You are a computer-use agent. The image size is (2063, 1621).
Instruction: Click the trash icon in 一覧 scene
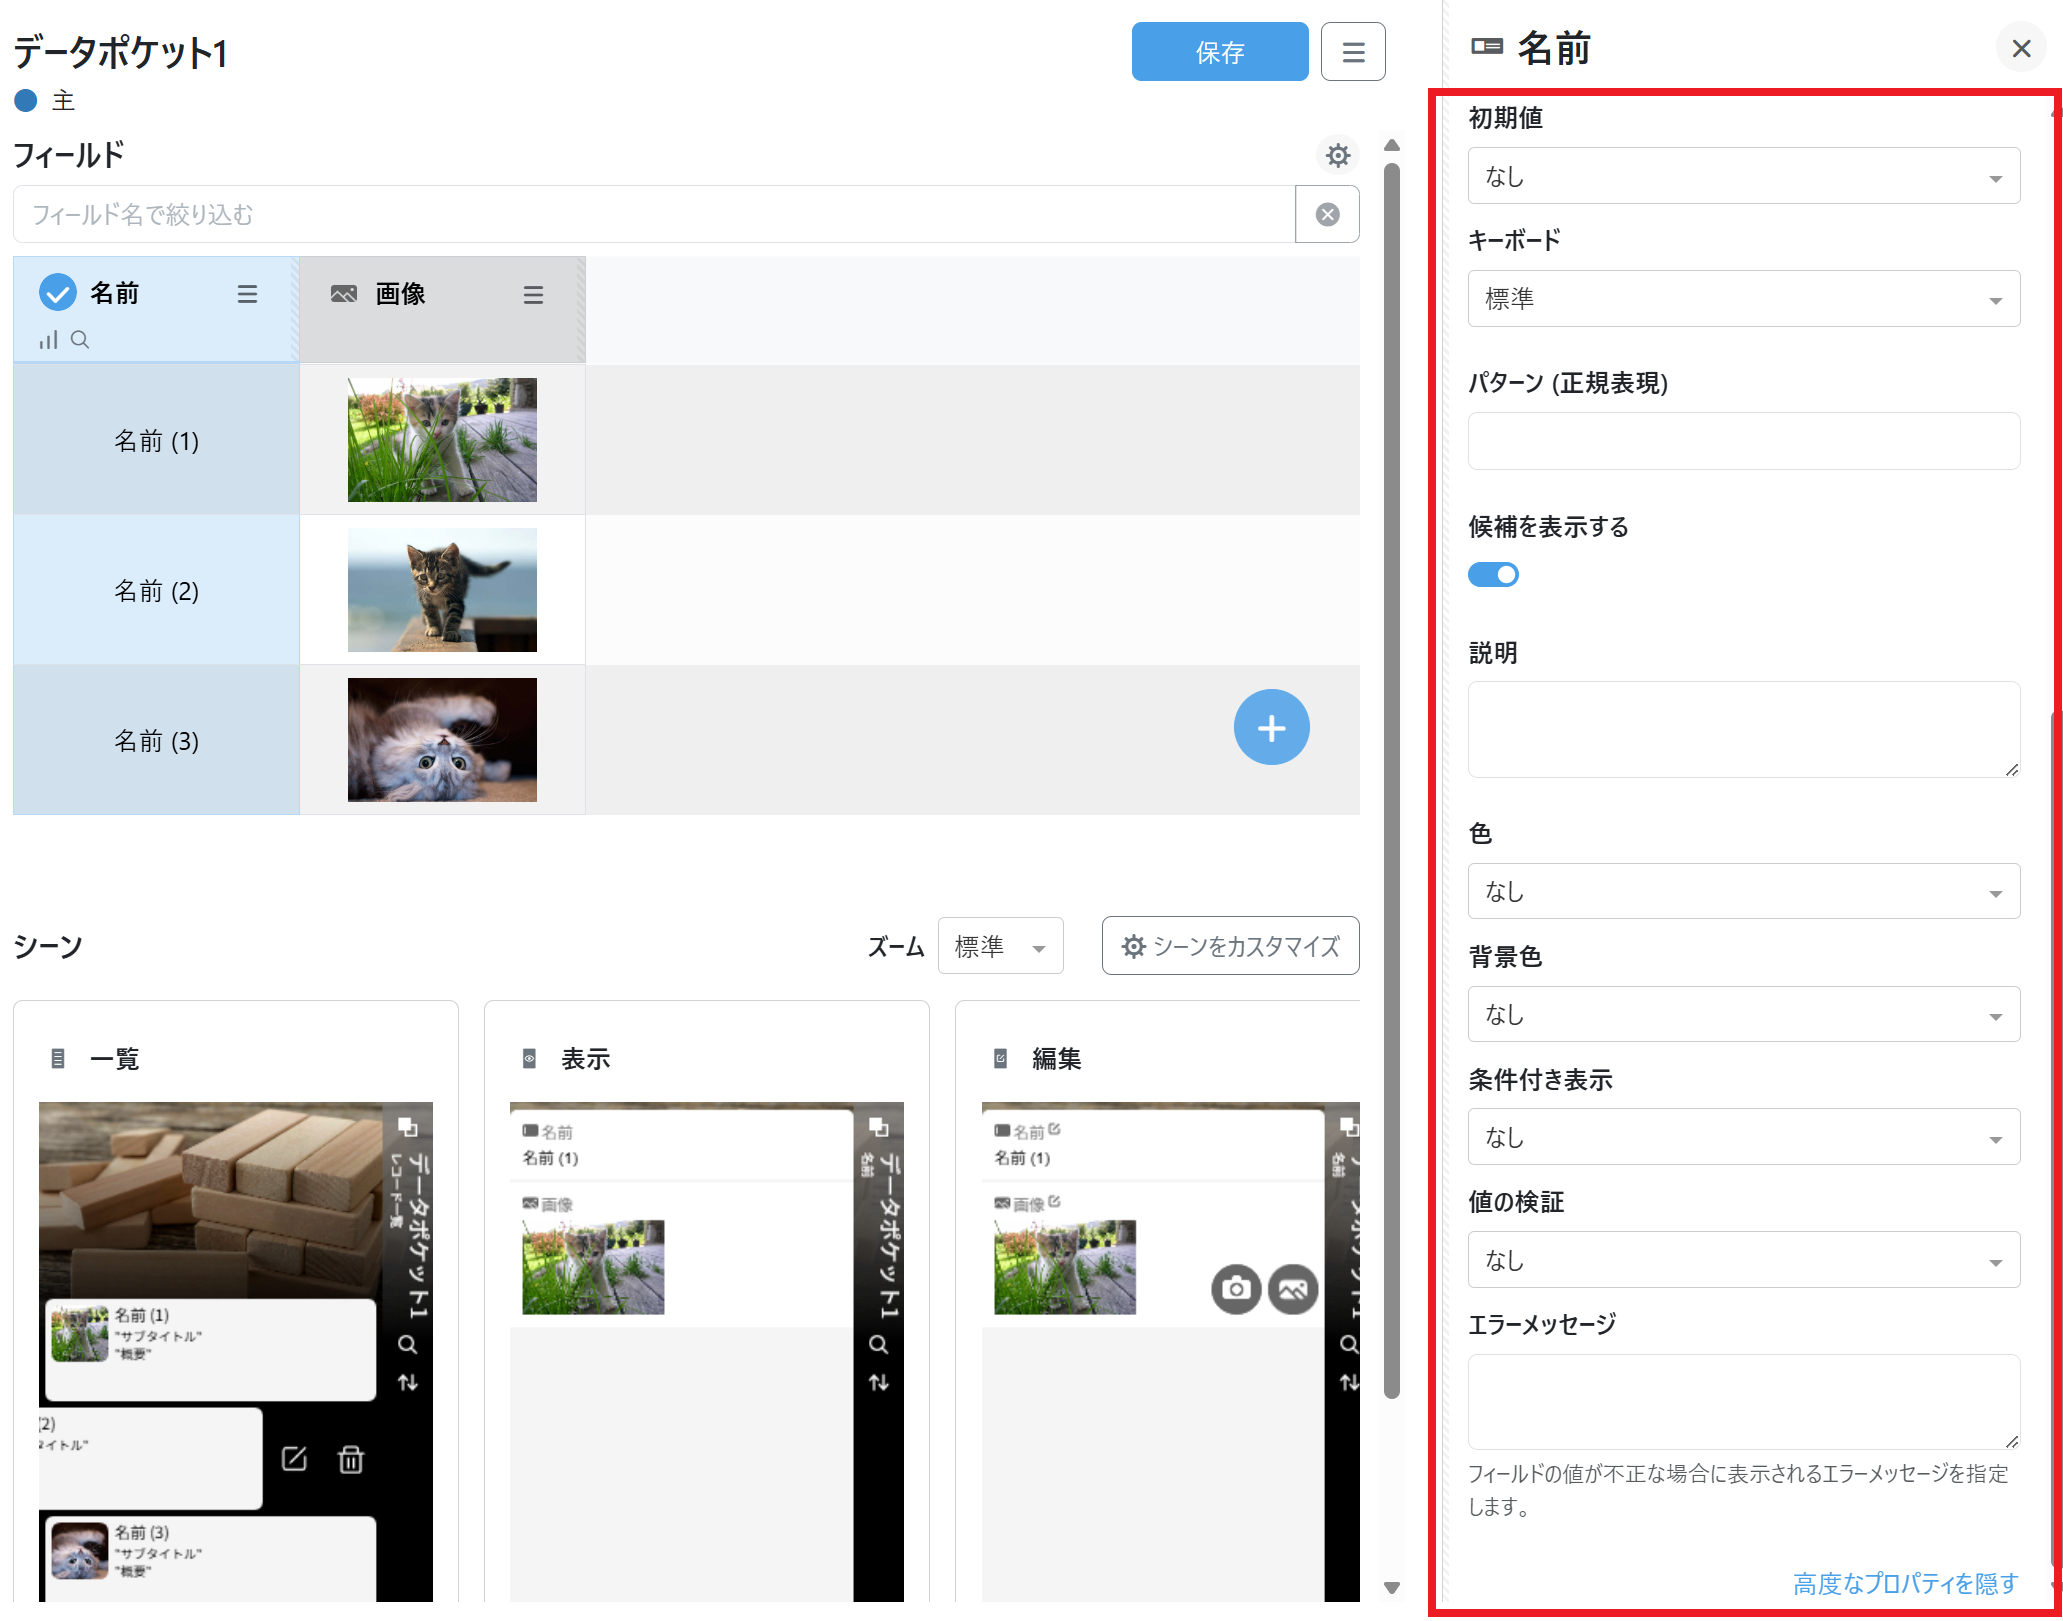point(351,1460)
